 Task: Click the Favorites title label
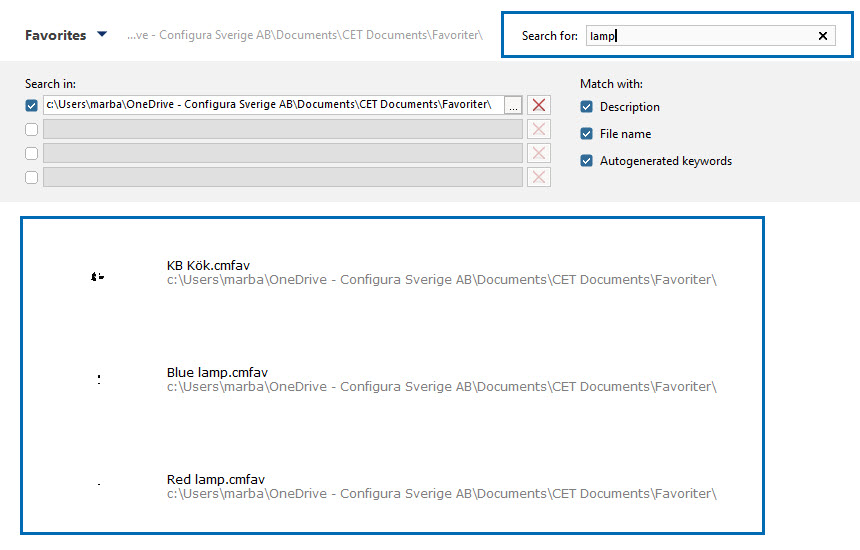click(x=55, y=35)
